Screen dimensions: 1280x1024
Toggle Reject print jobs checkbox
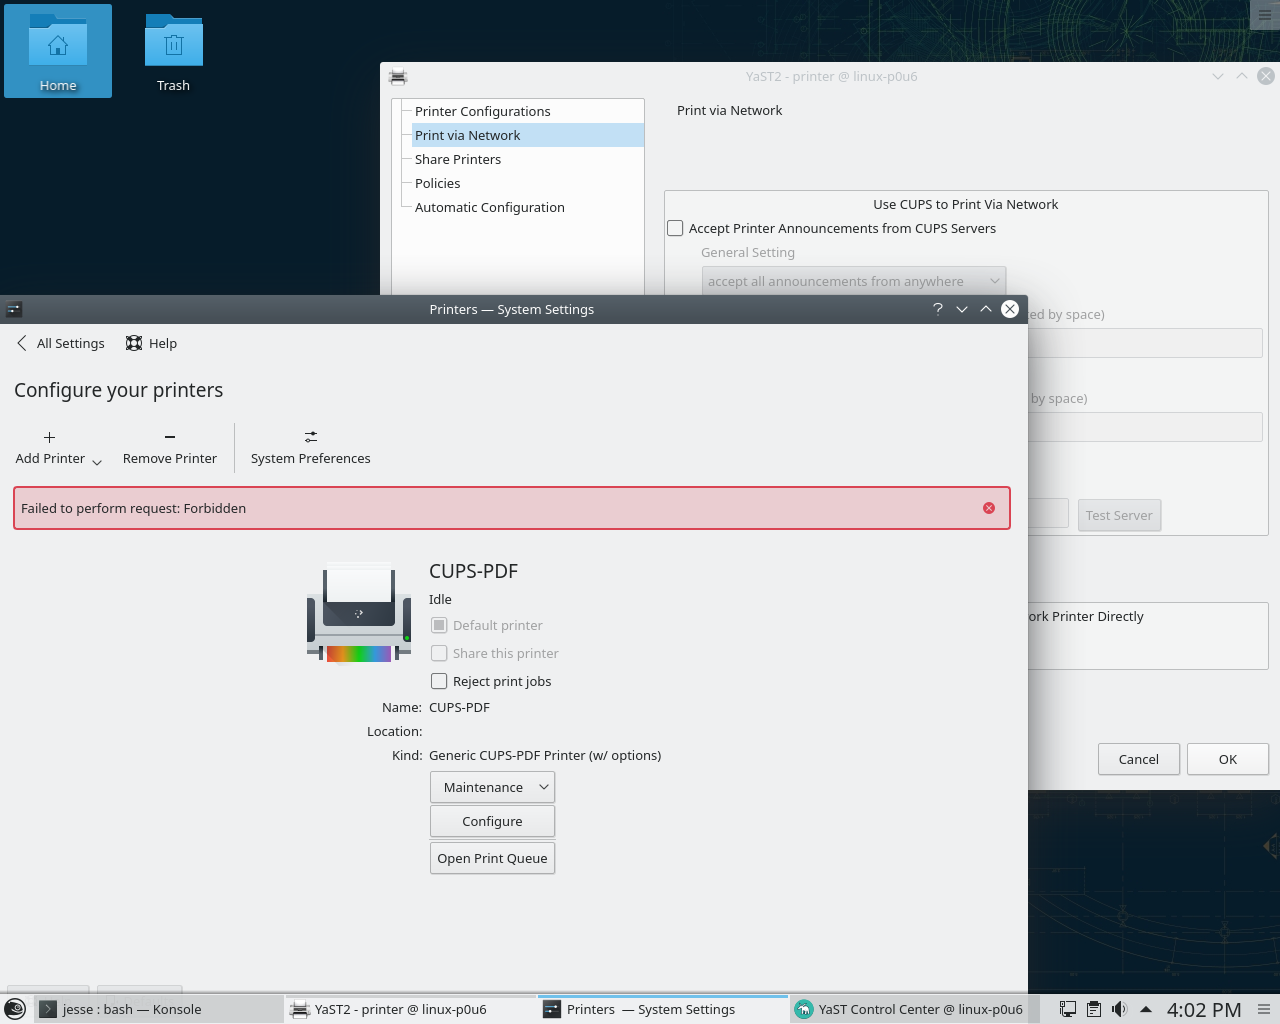coord(439,681)
